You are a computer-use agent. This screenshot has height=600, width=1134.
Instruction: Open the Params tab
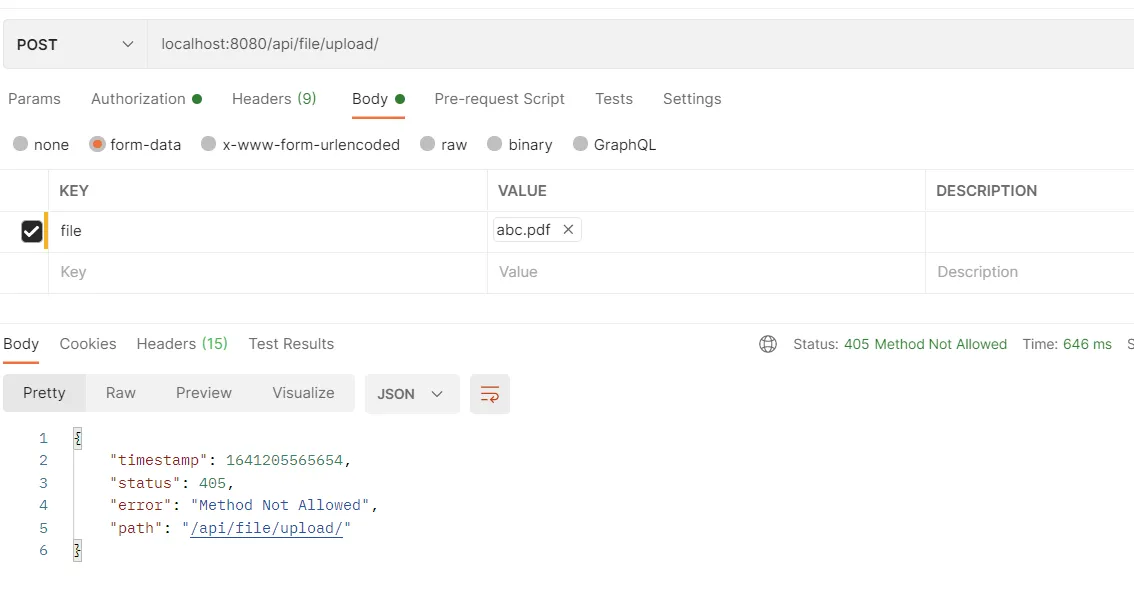point(34,99)
